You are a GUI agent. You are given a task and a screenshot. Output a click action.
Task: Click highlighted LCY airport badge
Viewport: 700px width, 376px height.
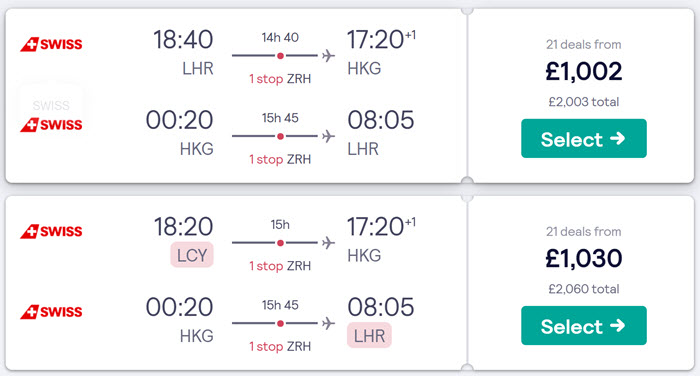[192, 255]
